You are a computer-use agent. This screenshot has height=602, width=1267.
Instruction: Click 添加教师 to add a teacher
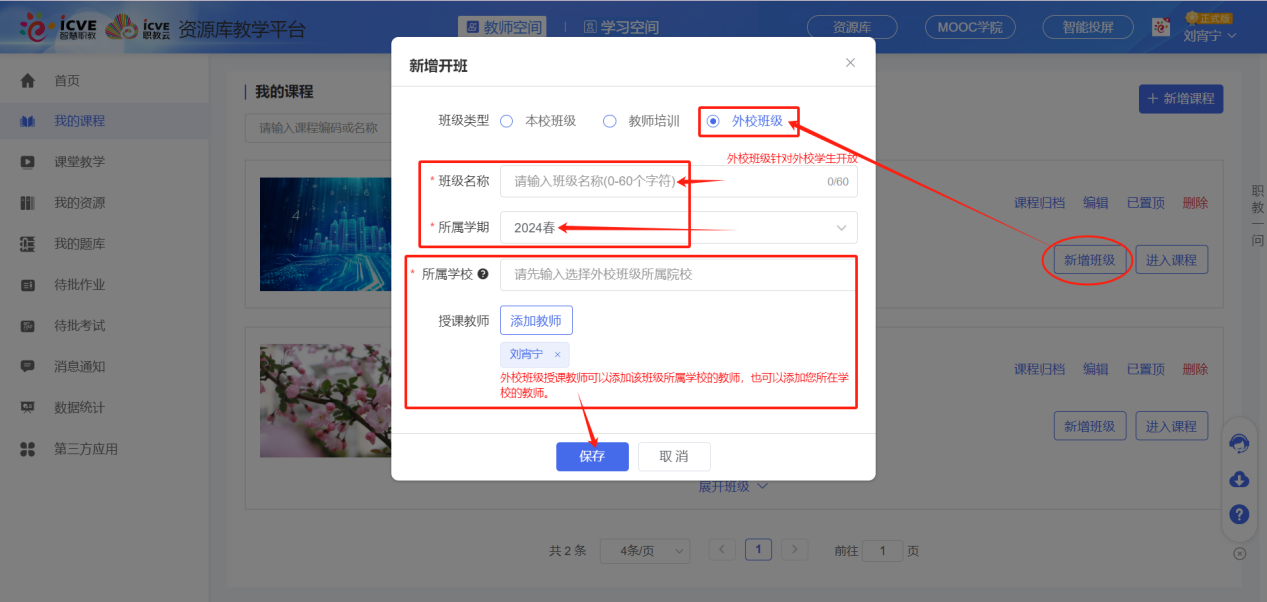535,320
